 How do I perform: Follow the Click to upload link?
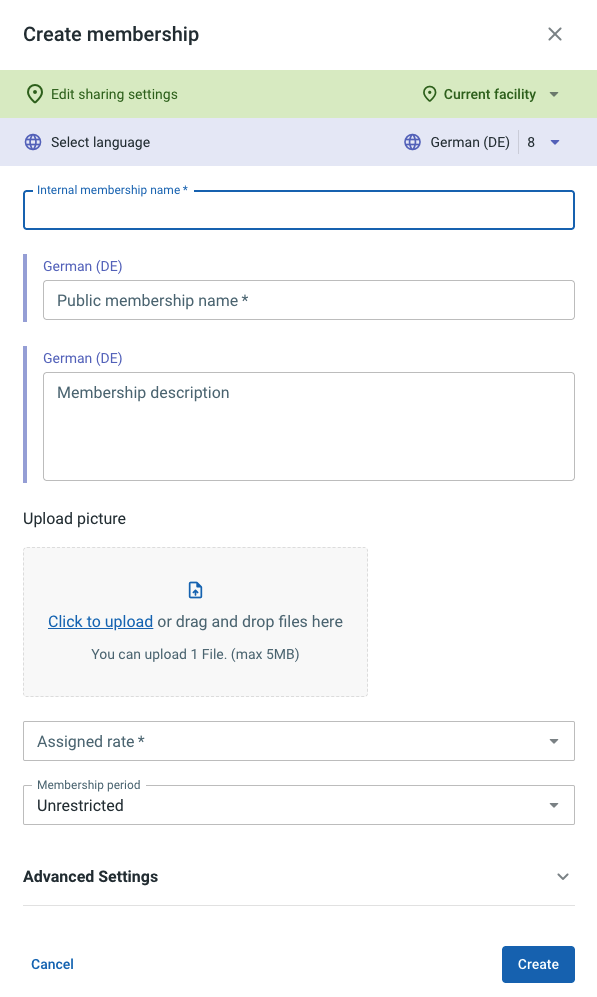click(x=100, y=621)
